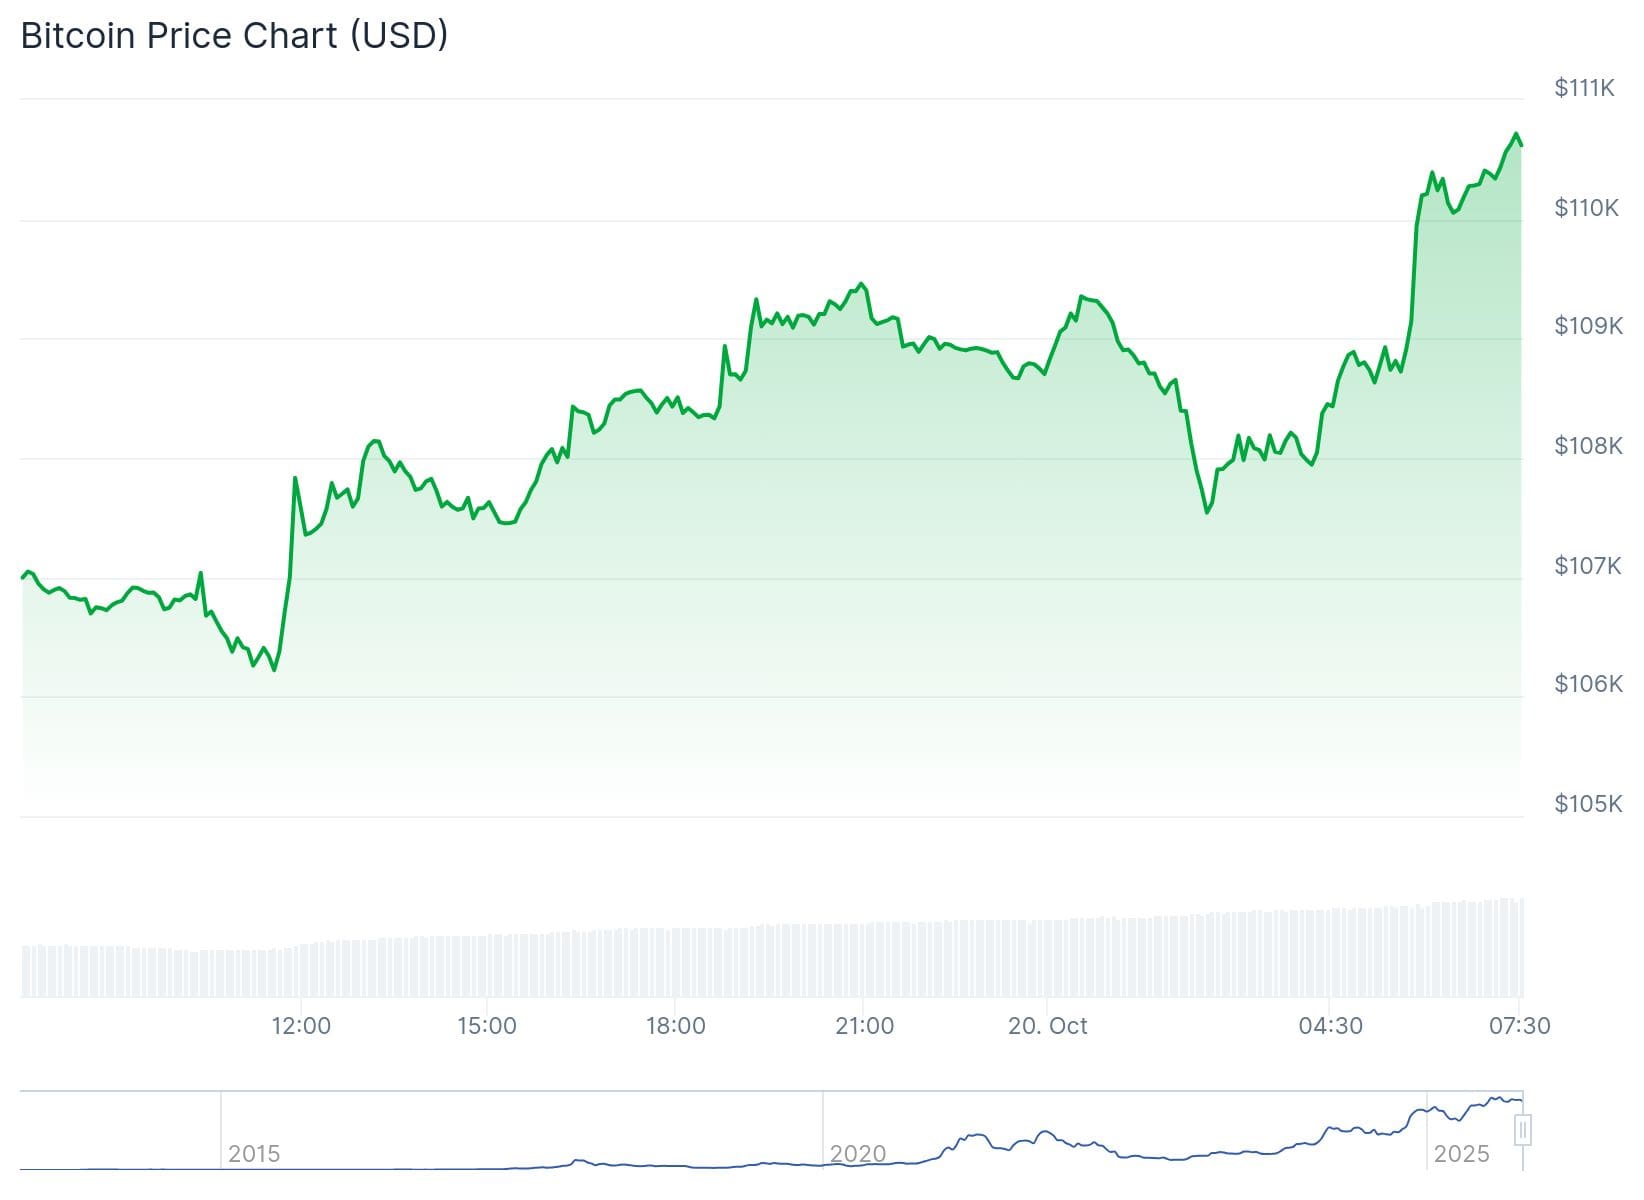Select 2025 in the navigator timeline
The image size is (1644, 1200).
(1461, 1154)
